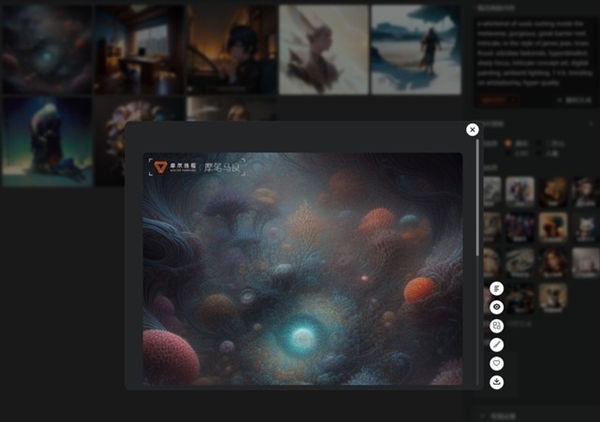Click the link at prompt box bottom-right
Image resolution: width=600 pixels, height=422 pixels.
[574, 100]
